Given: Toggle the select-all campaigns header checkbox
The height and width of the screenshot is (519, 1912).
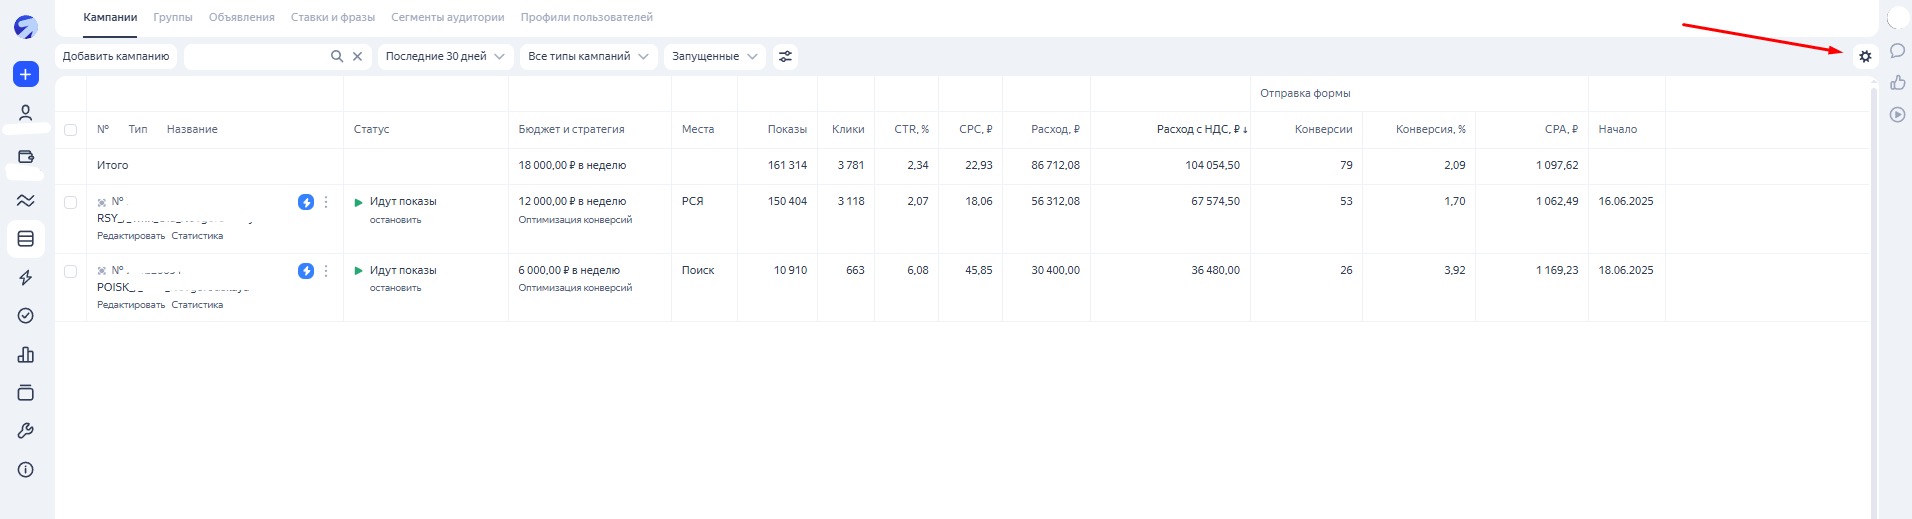Looking at the screenshot, I should 70,130.
